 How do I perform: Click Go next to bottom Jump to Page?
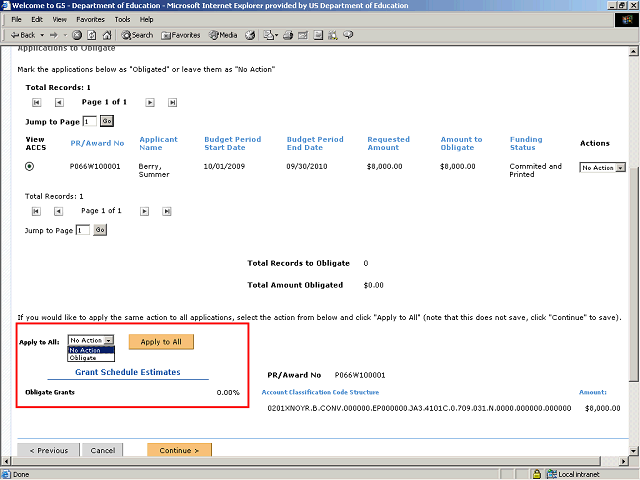(100, 230)
